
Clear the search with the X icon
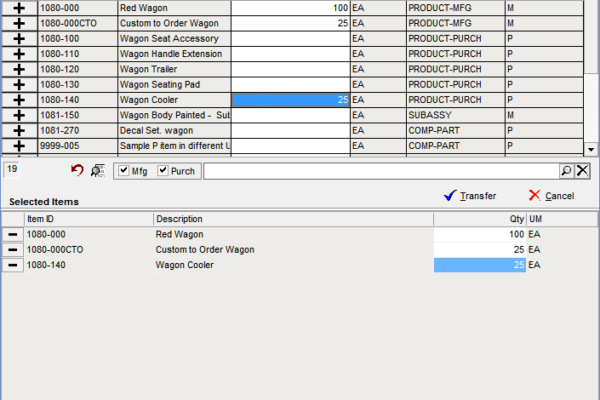point(582,171)
